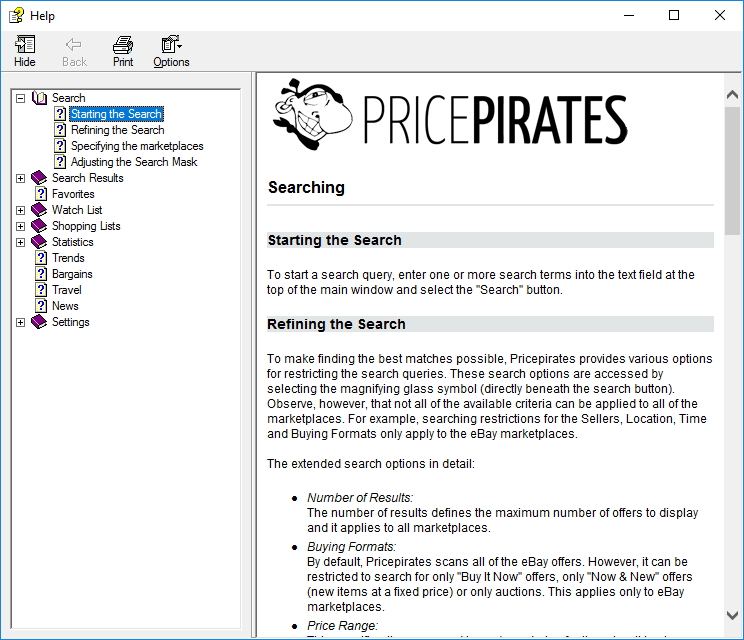This screenshot has width=744, height=640.
Task: Select the Settings book label
Action: pyautogui.click(x=71, y=322)
